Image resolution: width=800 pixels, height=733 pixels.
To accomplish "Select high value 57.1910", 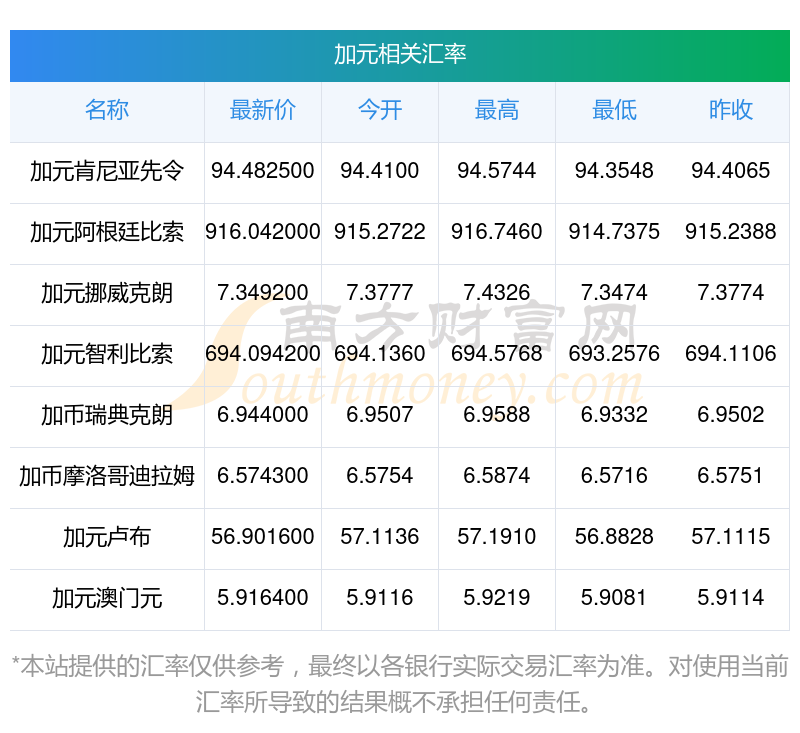I will point(497,537).
